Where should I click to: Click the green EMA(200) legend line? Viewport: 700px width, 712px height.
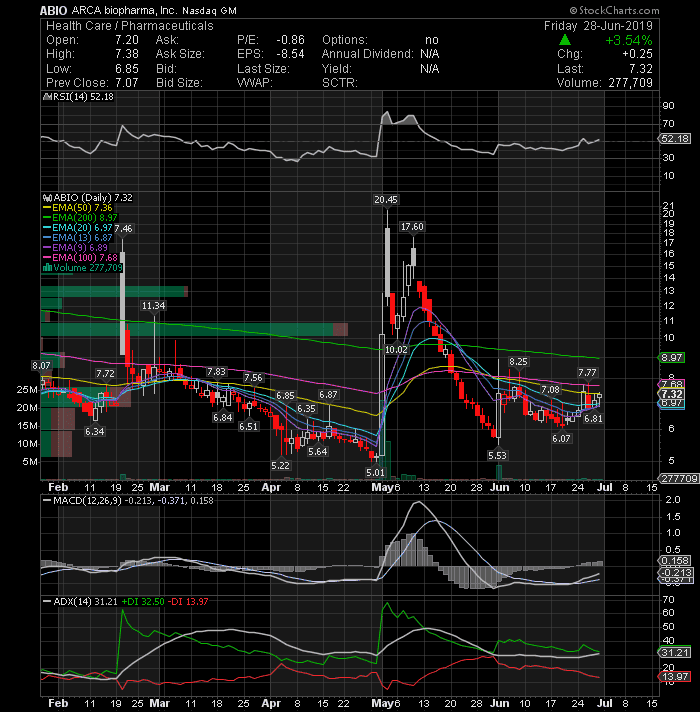47,218
